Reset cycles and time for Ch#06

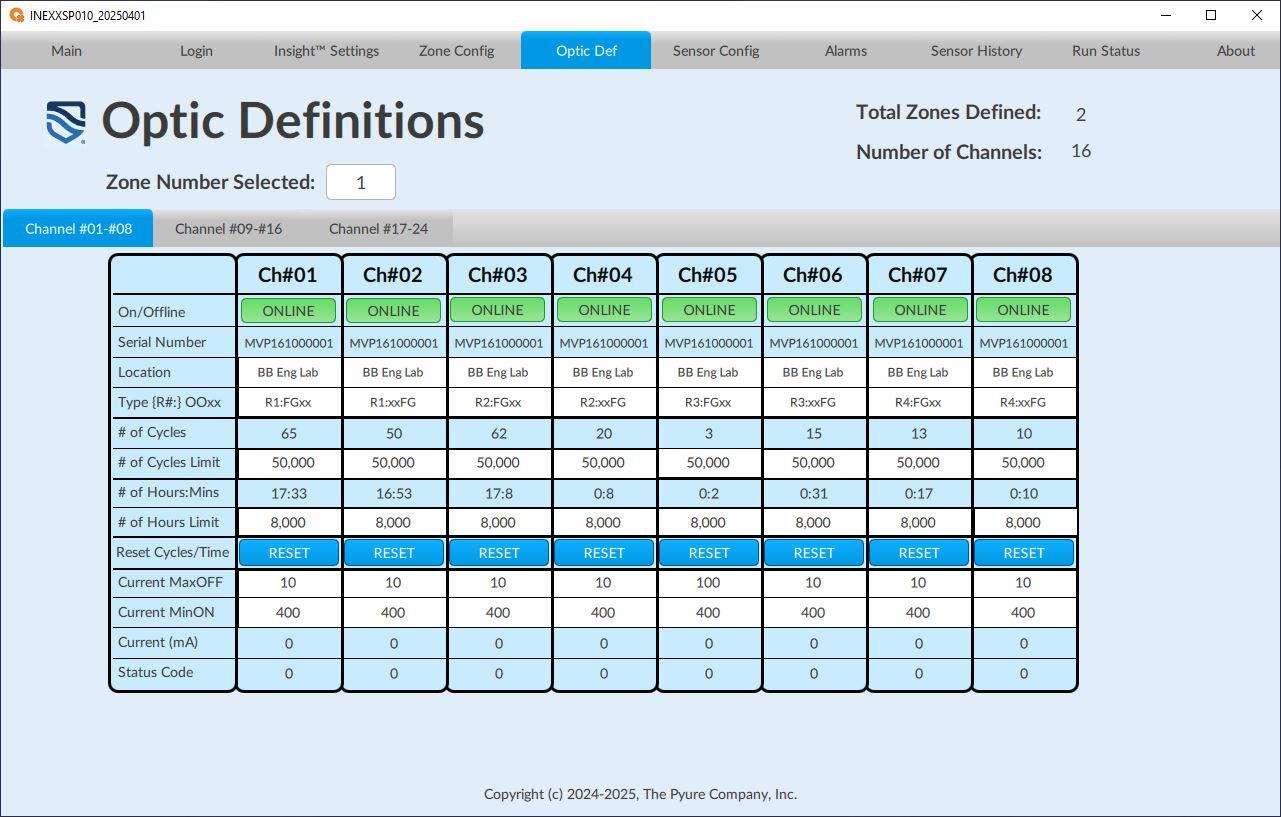point(814,552)
